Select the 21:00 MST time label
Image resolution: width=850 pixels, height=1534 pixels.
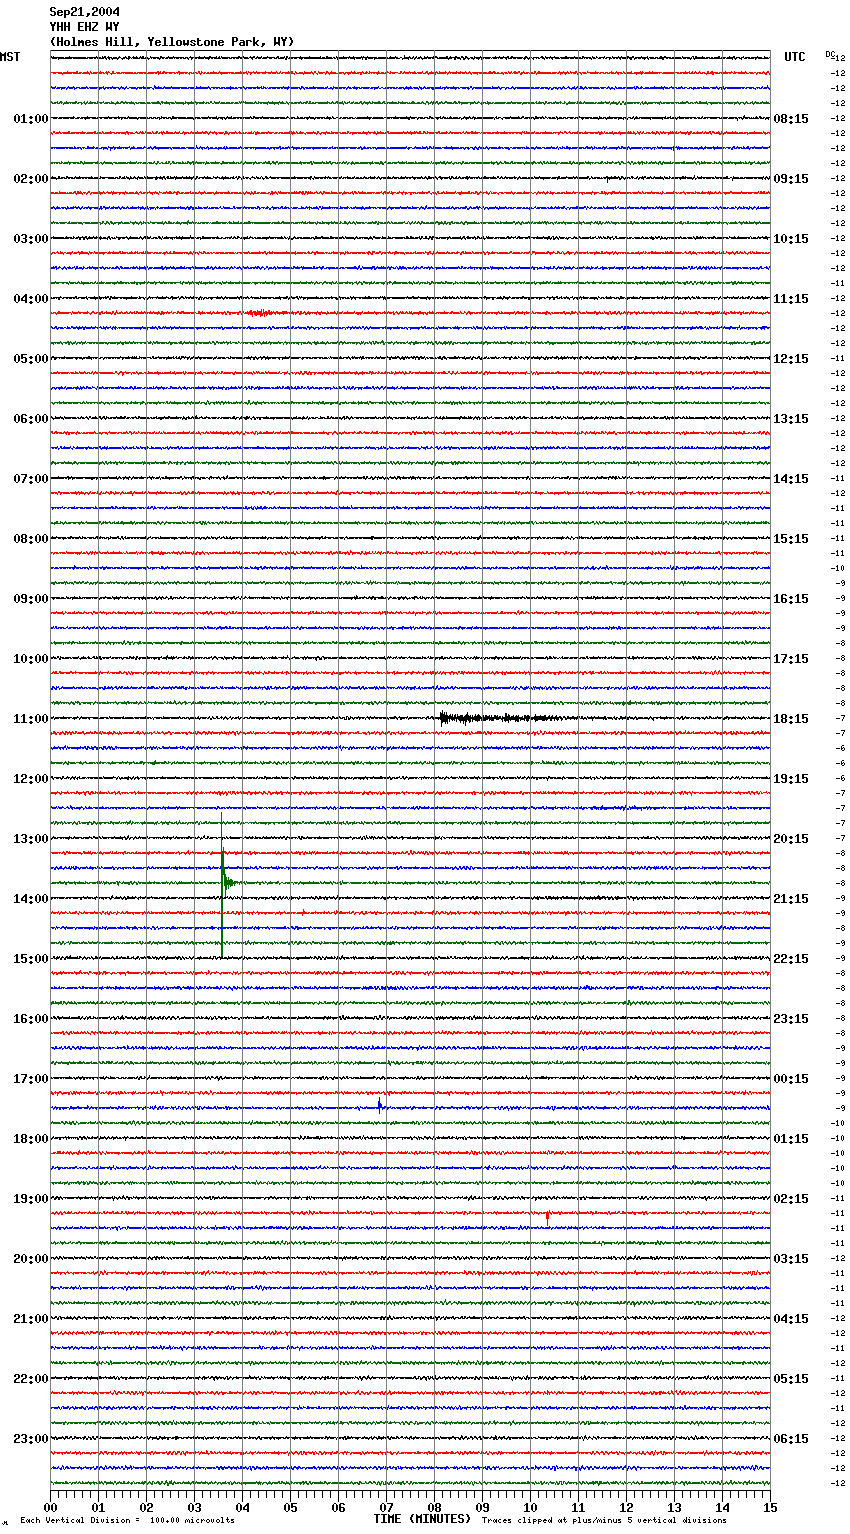[31, 1319]
